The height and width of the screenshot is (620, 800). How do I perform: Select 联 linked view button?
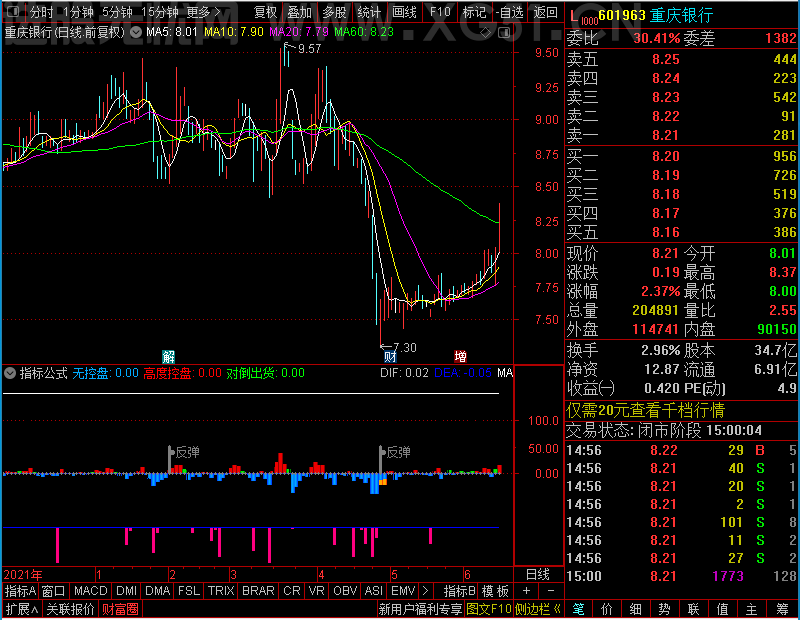click(x=693, y=609)
